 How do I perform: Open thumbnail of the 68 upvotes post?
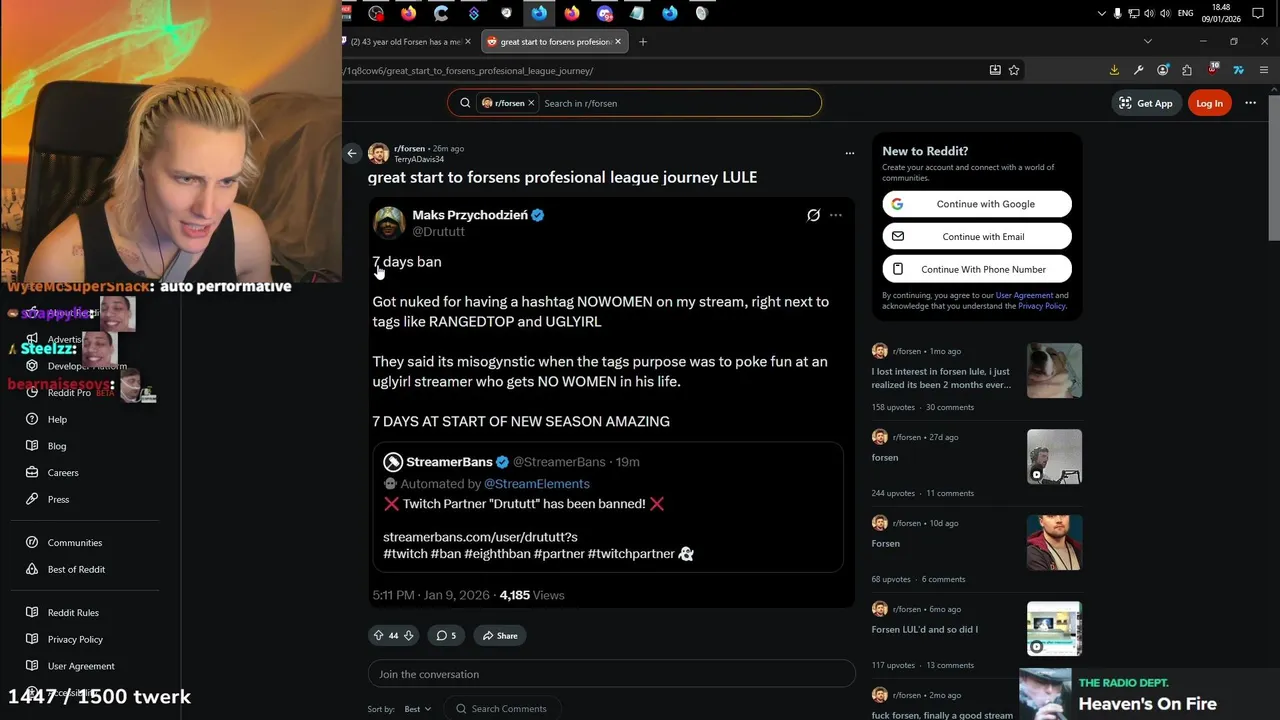[x=1054, y=543]
